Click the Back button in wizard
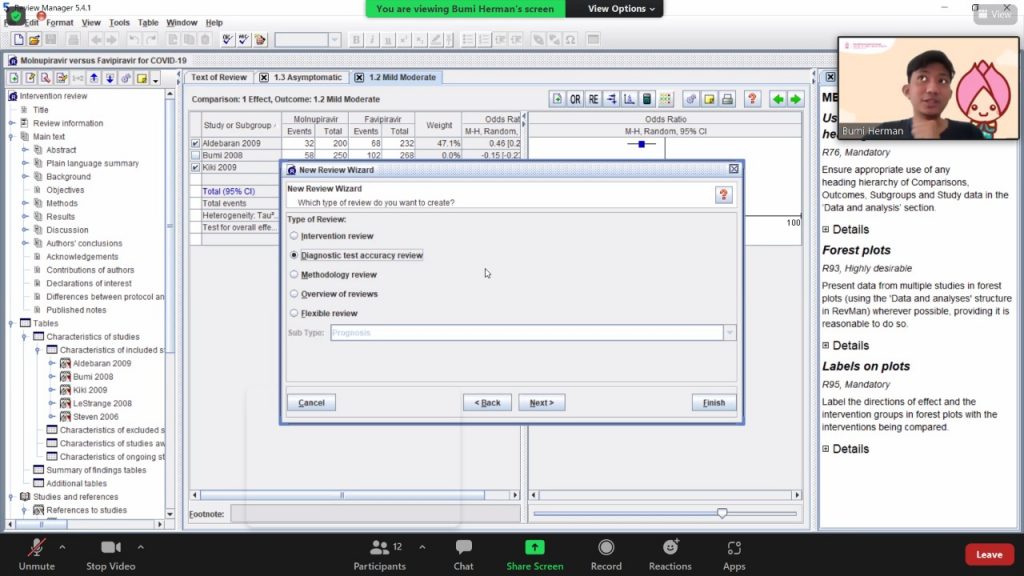The image size is (1024, 576). click(x=487, y=403)
